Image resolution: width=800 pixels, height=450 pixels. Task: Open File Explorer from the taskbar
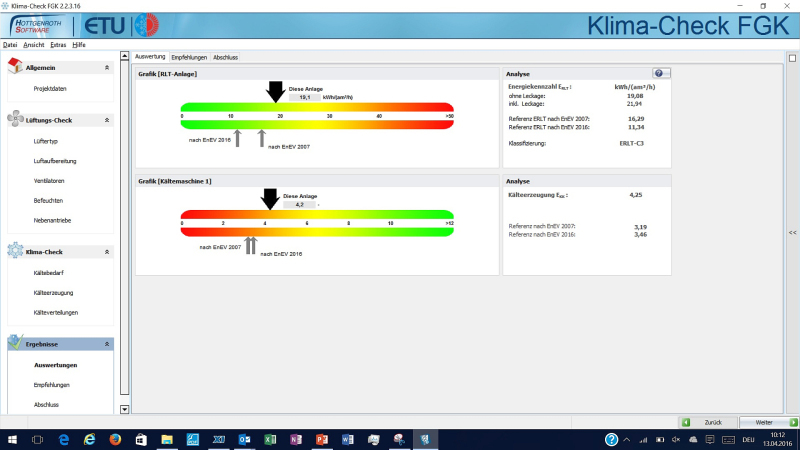point(167,439)
